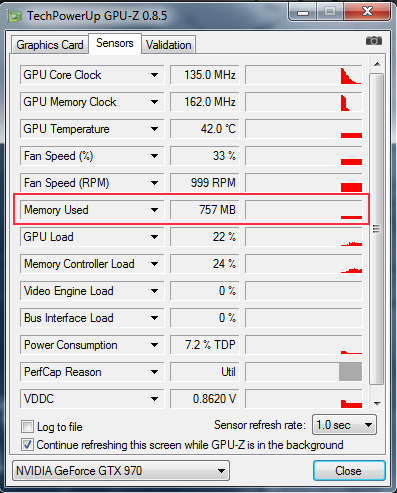Expand the GPU Load sensor dropdown arrow
This screenshot has width=397, height=493.
click(x=154, y=237)
